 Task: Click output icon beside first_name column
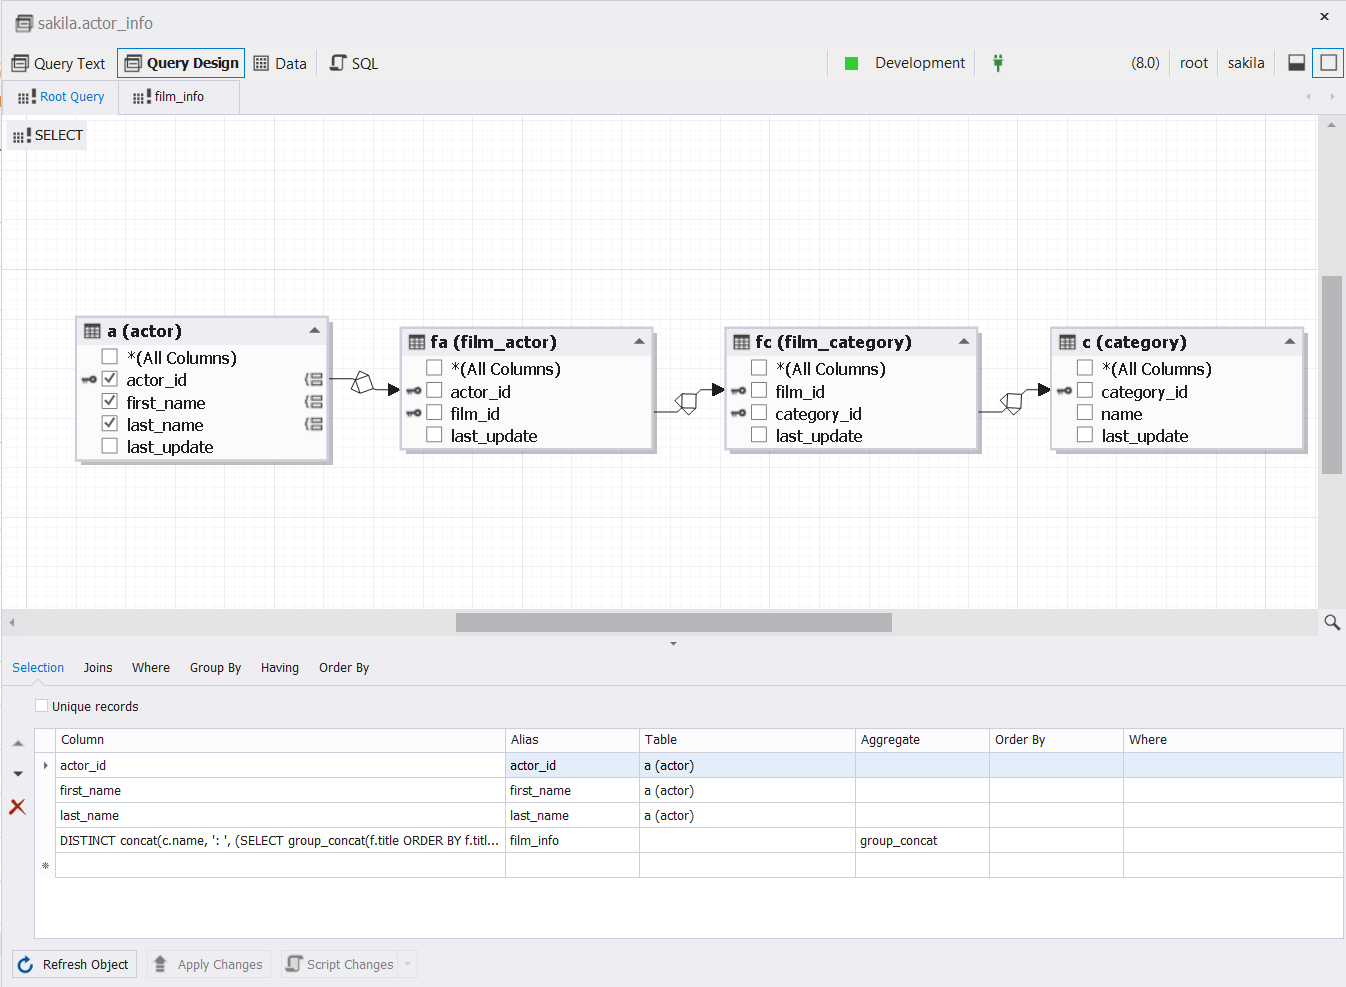pos(314,402)
